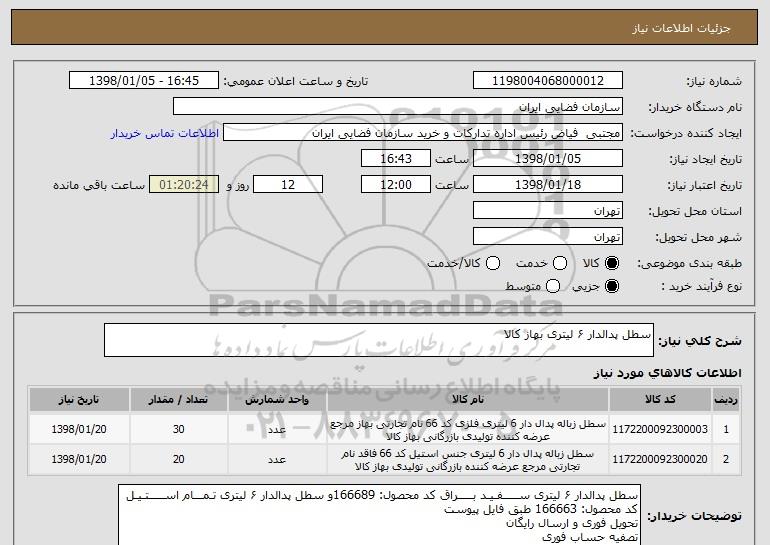Click the unit عدد in row 2
770x545 pixels.
277,460
